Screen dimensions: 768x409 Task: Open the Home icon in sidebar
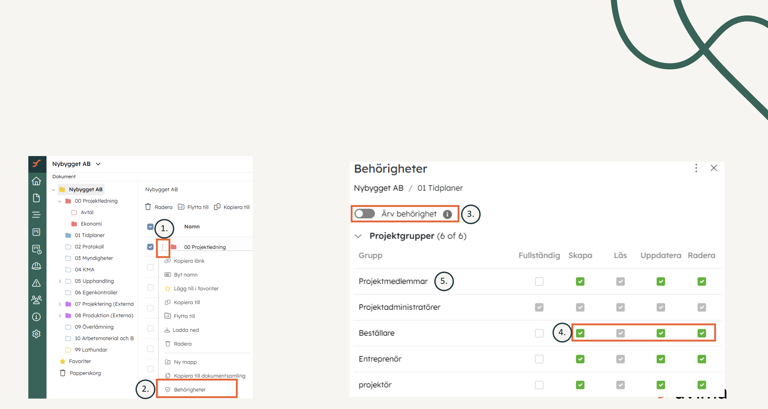tap(37, 181)
